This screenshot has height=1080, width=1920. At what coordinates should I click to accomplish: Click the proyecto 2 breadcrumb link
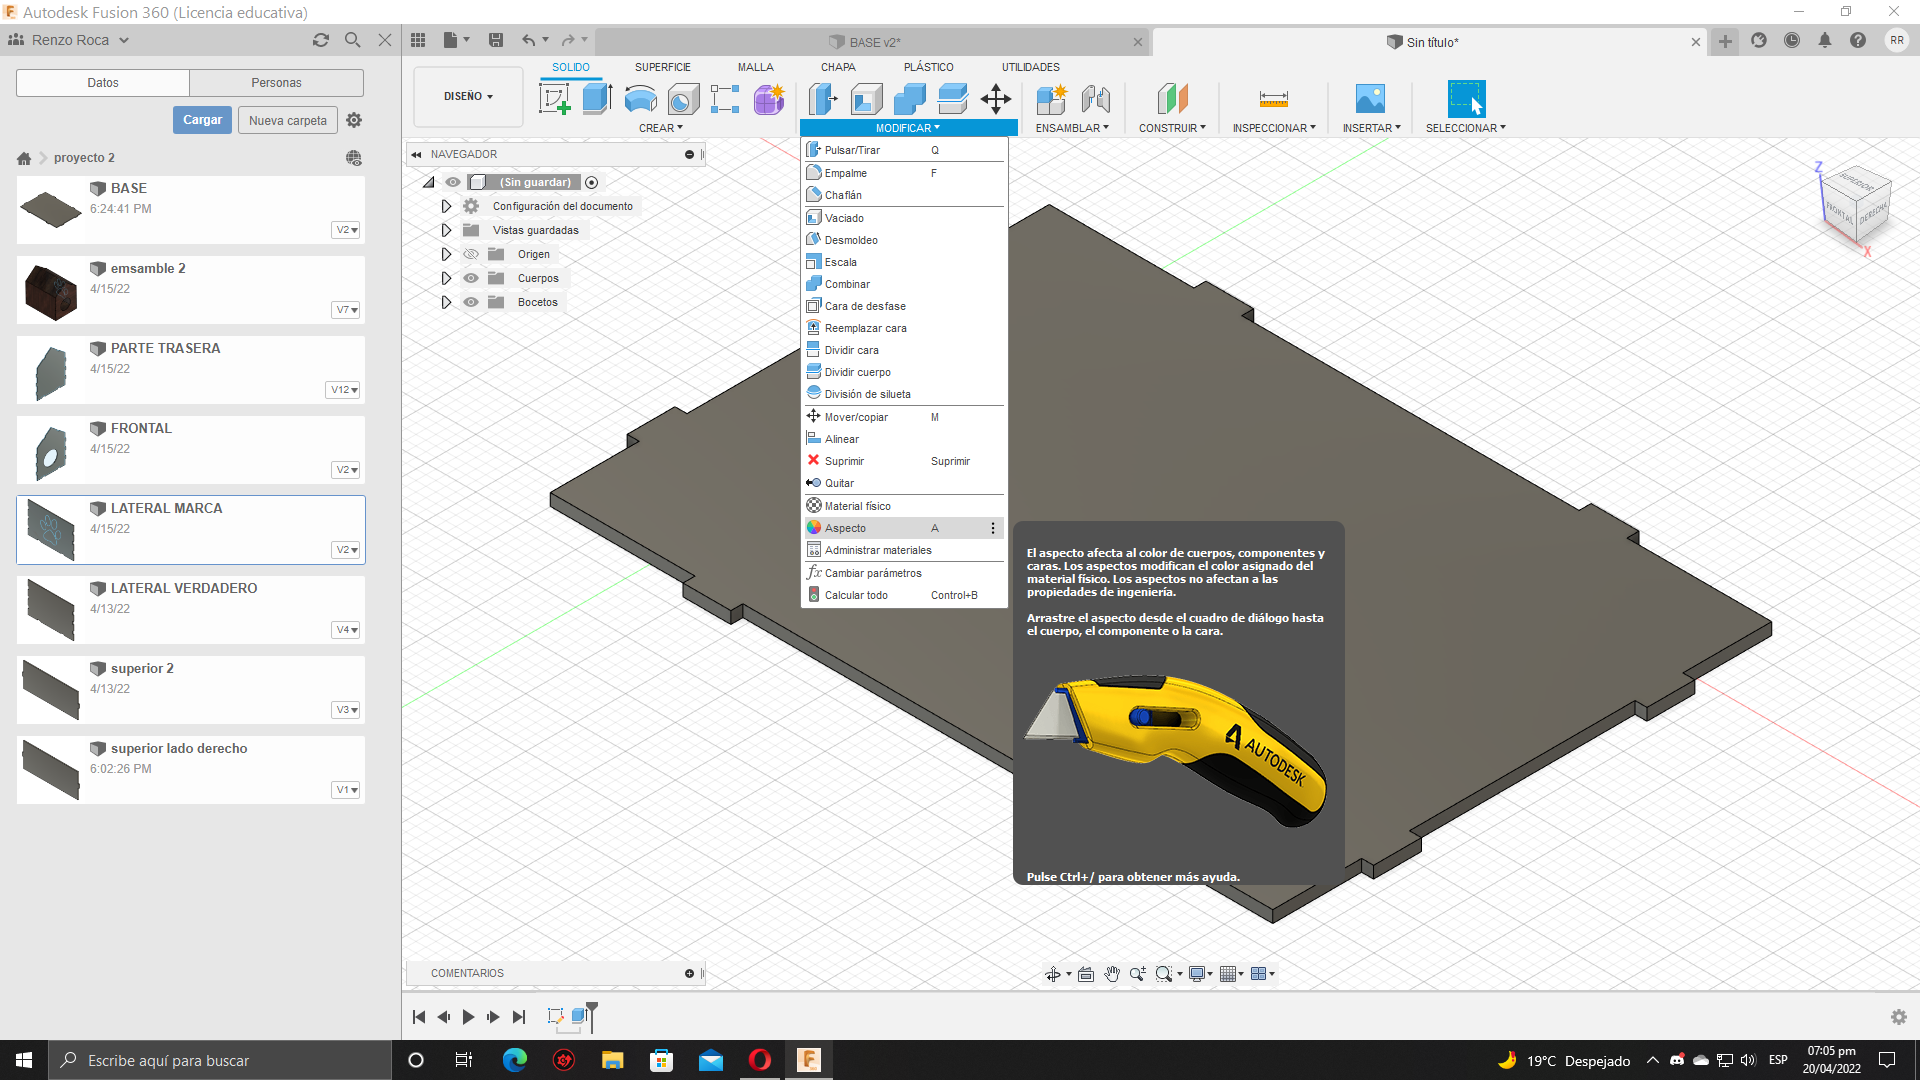pyautogui.click(x=84, y=158)
